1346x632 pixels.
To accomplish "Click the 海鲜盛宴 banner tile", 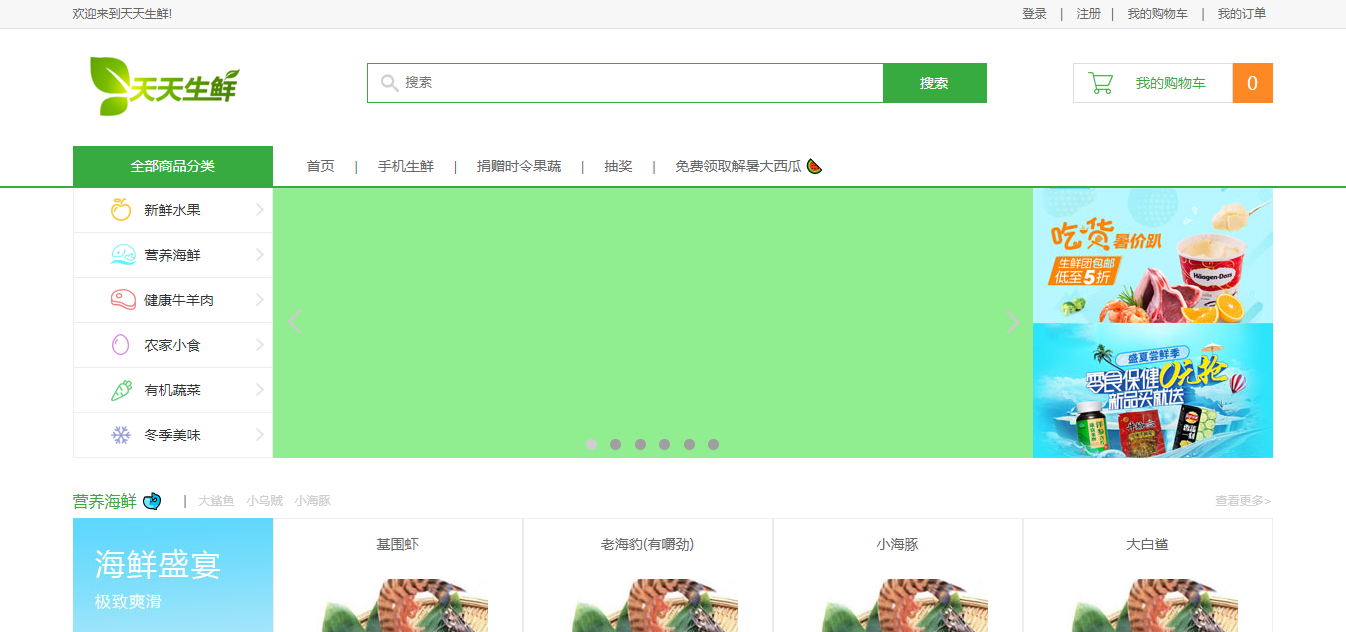I will click(x=173, y=575).
